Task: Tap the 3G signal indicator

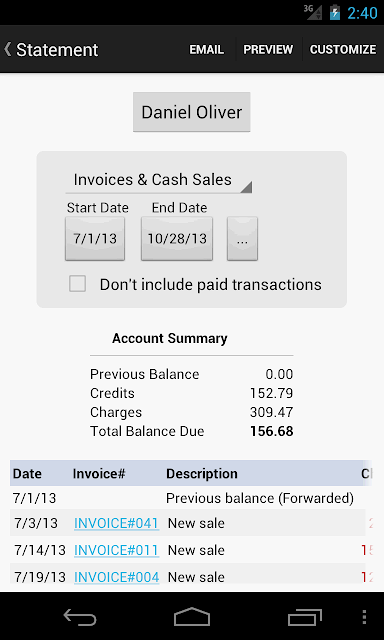Action: coord(313,12)
